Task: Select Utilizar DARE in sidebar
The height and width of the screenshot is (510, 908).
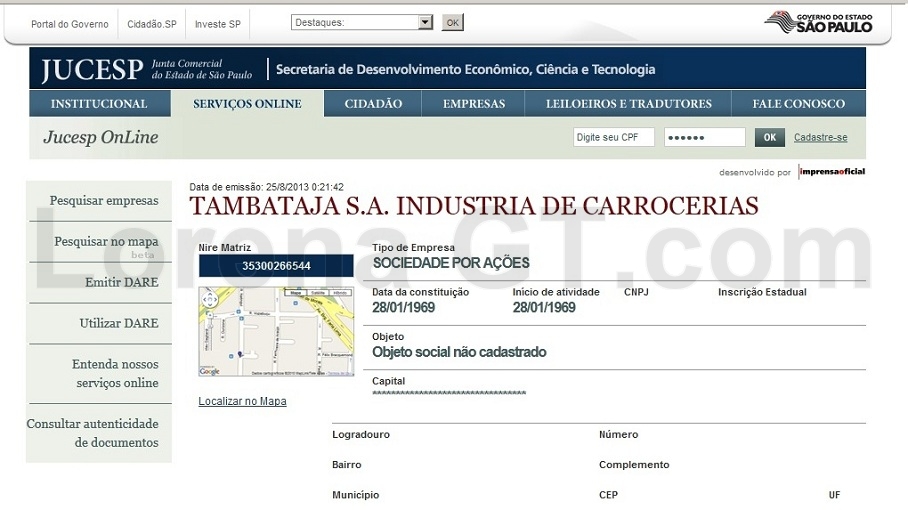Action: [x=119, y=323]
